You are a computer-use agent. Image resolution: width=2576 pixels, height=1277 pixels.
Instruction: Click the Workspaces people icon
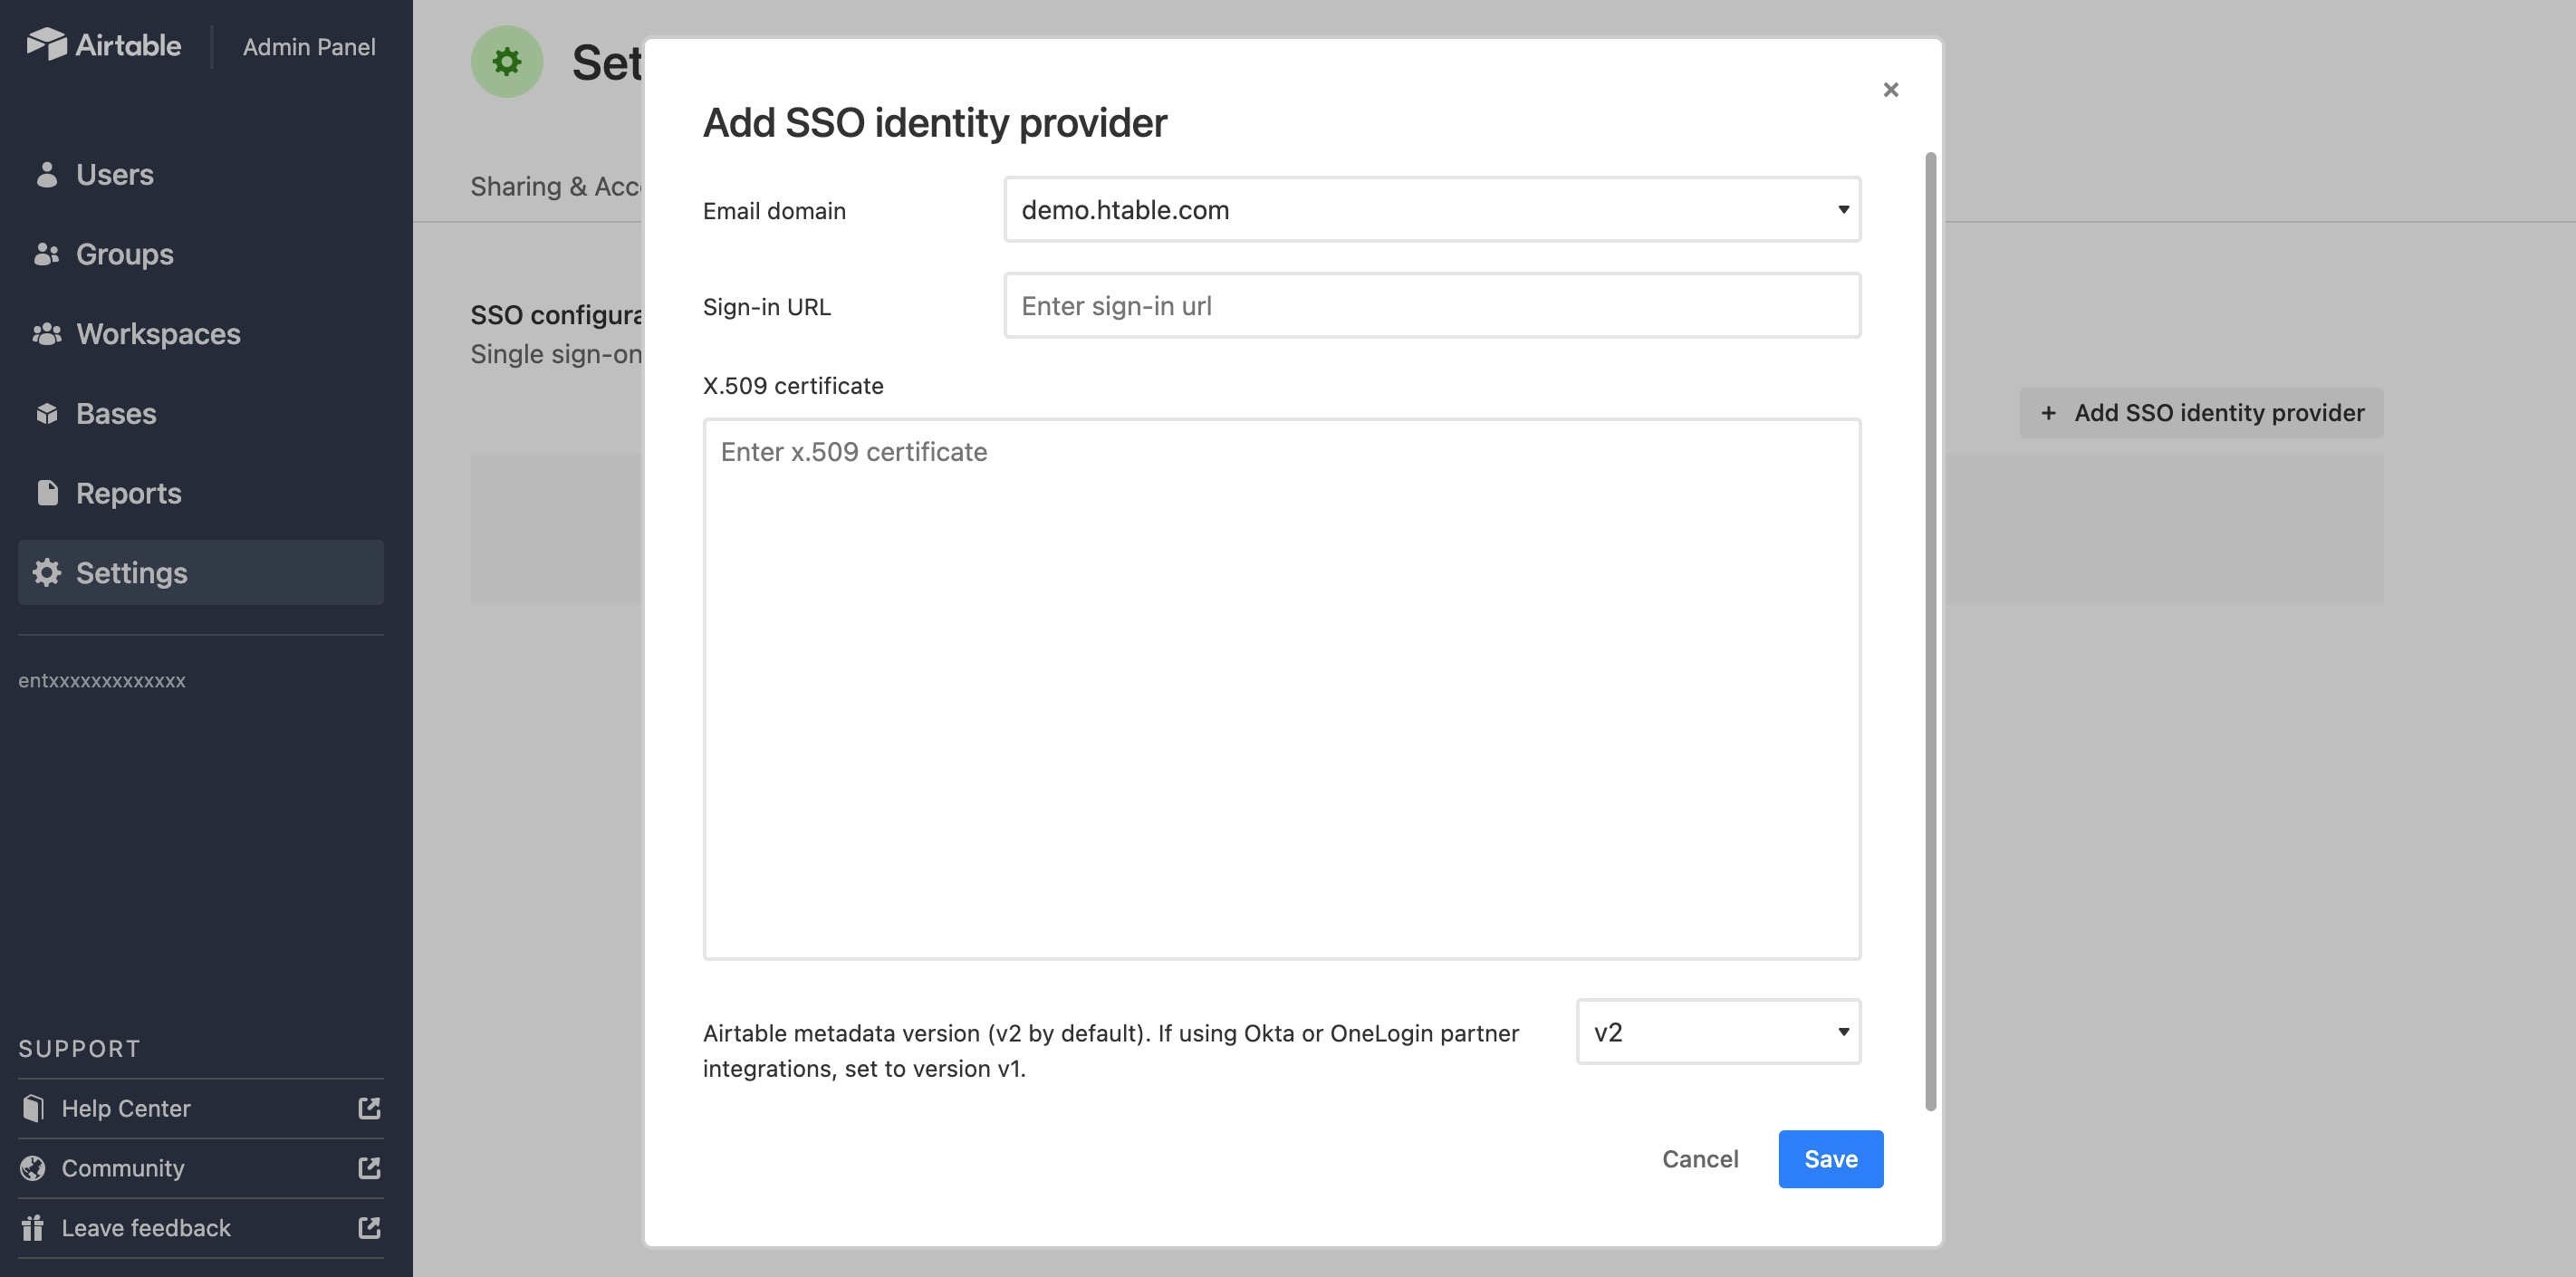[46, 334]
